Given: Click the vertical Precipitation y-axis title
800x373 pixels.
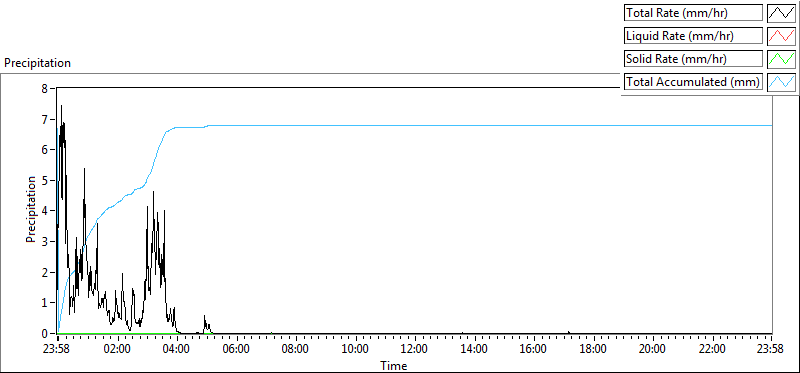Looking at the screenshot, I should 31,209.
